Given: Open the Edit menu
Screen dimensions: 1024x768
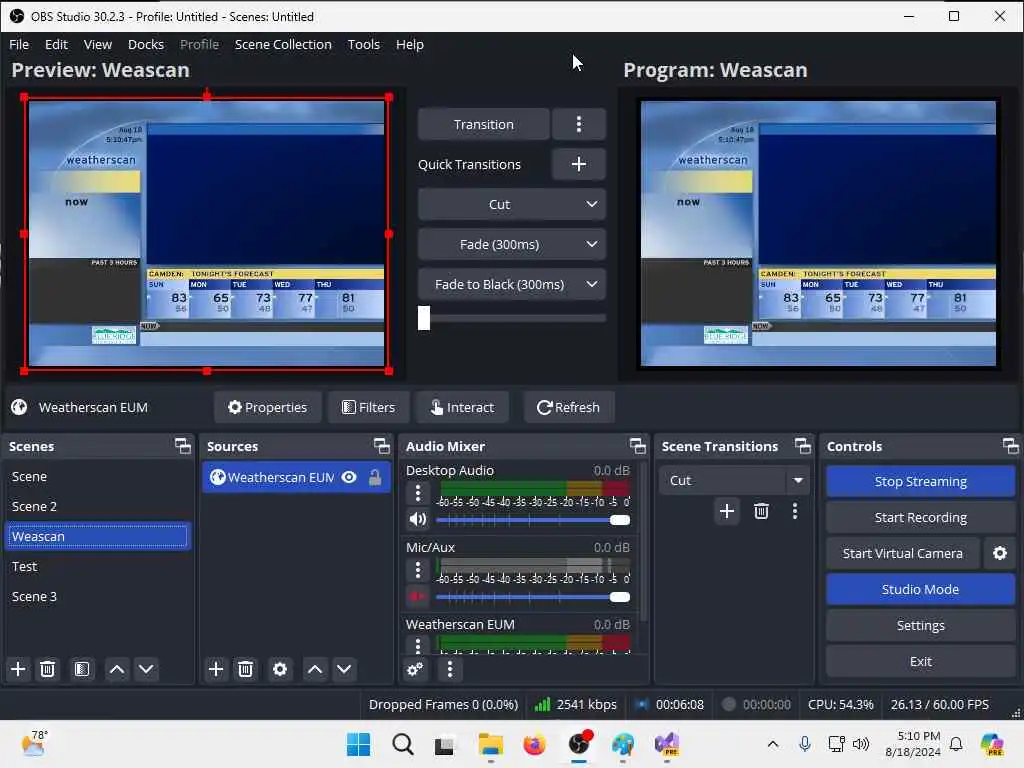Looking at the screenshot, I should point(56,44).
